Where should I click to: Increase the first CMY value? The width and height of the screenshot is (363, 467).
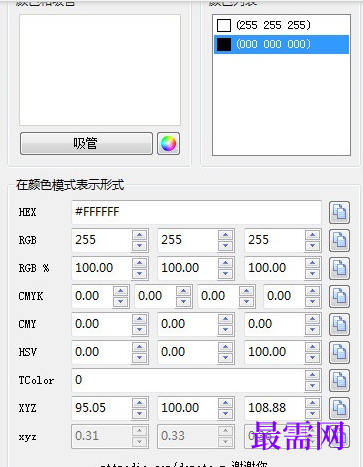[x=139, y=319]
